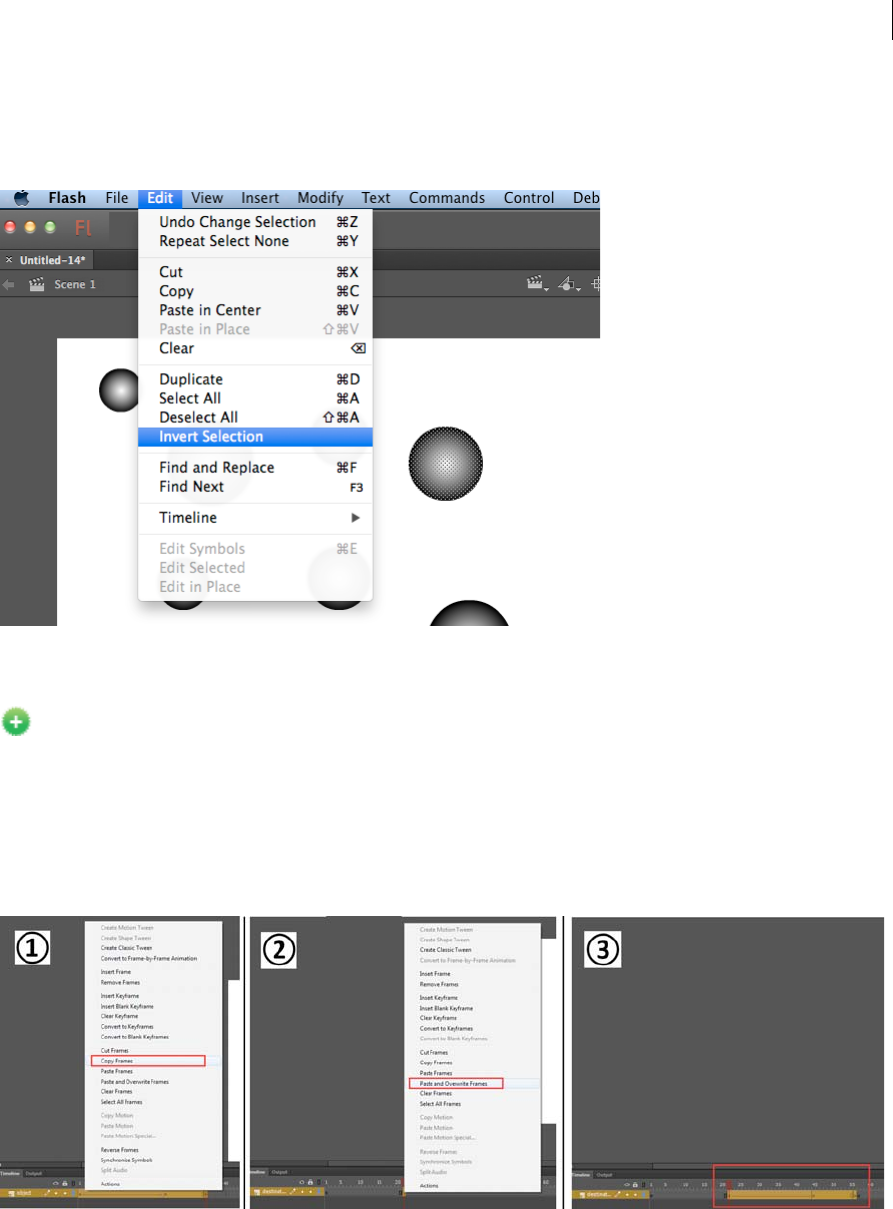Click the tween frame span in step 3 timeline
Image resolution: width=893 pixels, height=1209 pixels.
791,1194
